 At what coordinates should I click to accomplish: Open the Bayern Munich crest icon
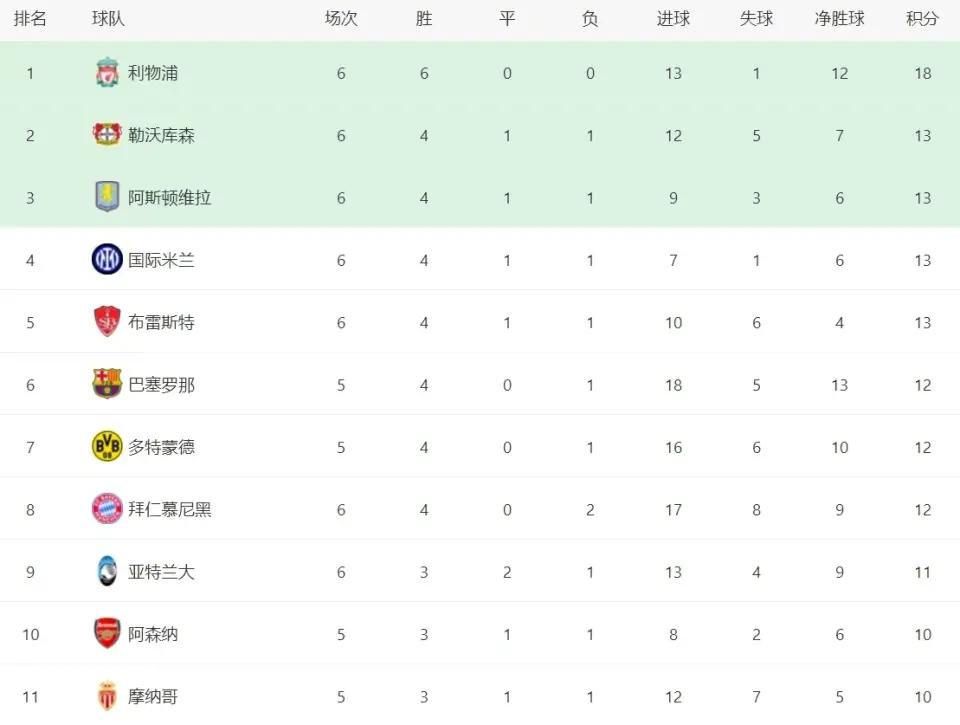pos(107,509)
